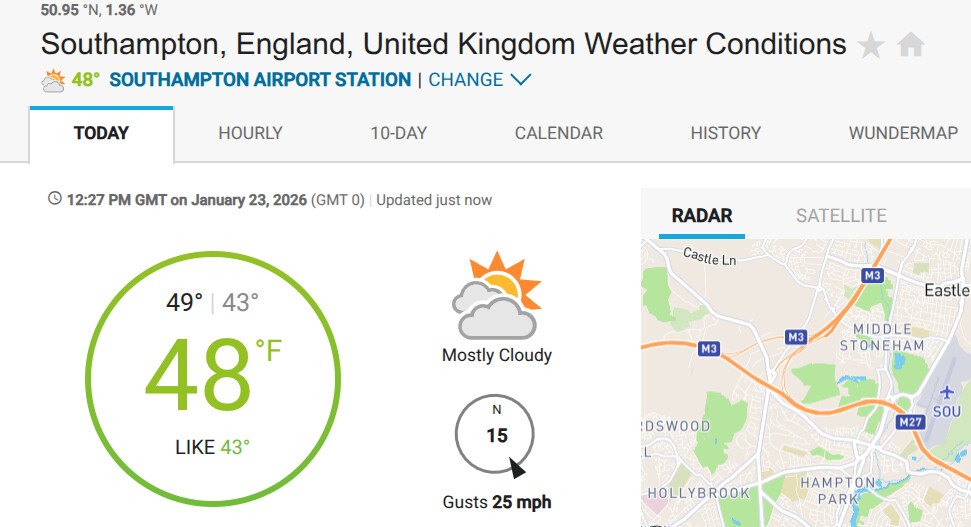Open the Change station selector
The image size is (971, 527).
(466, 80)
